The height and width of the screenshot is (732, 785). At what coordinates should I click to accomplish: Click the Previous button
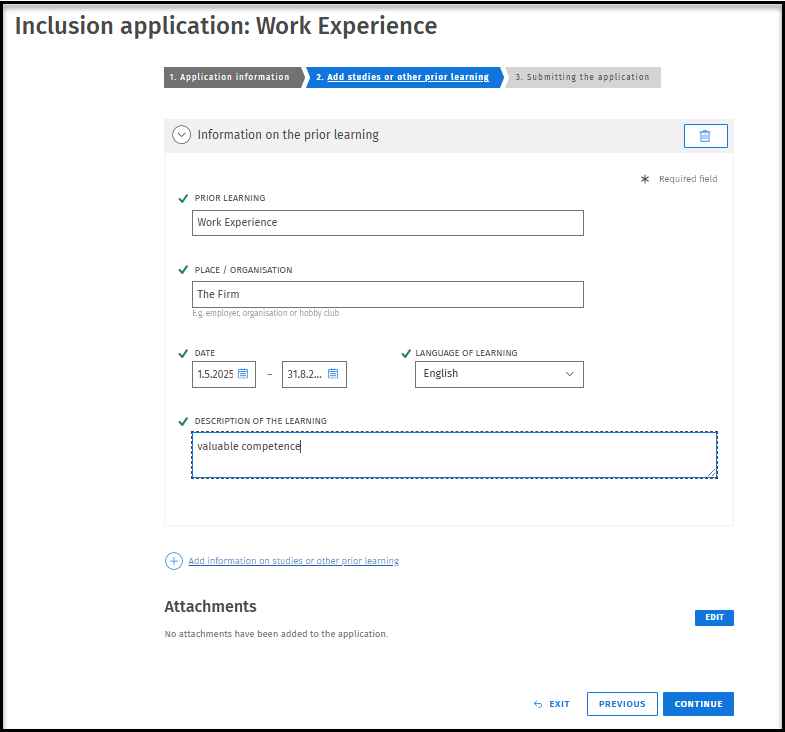pos(622,704)
